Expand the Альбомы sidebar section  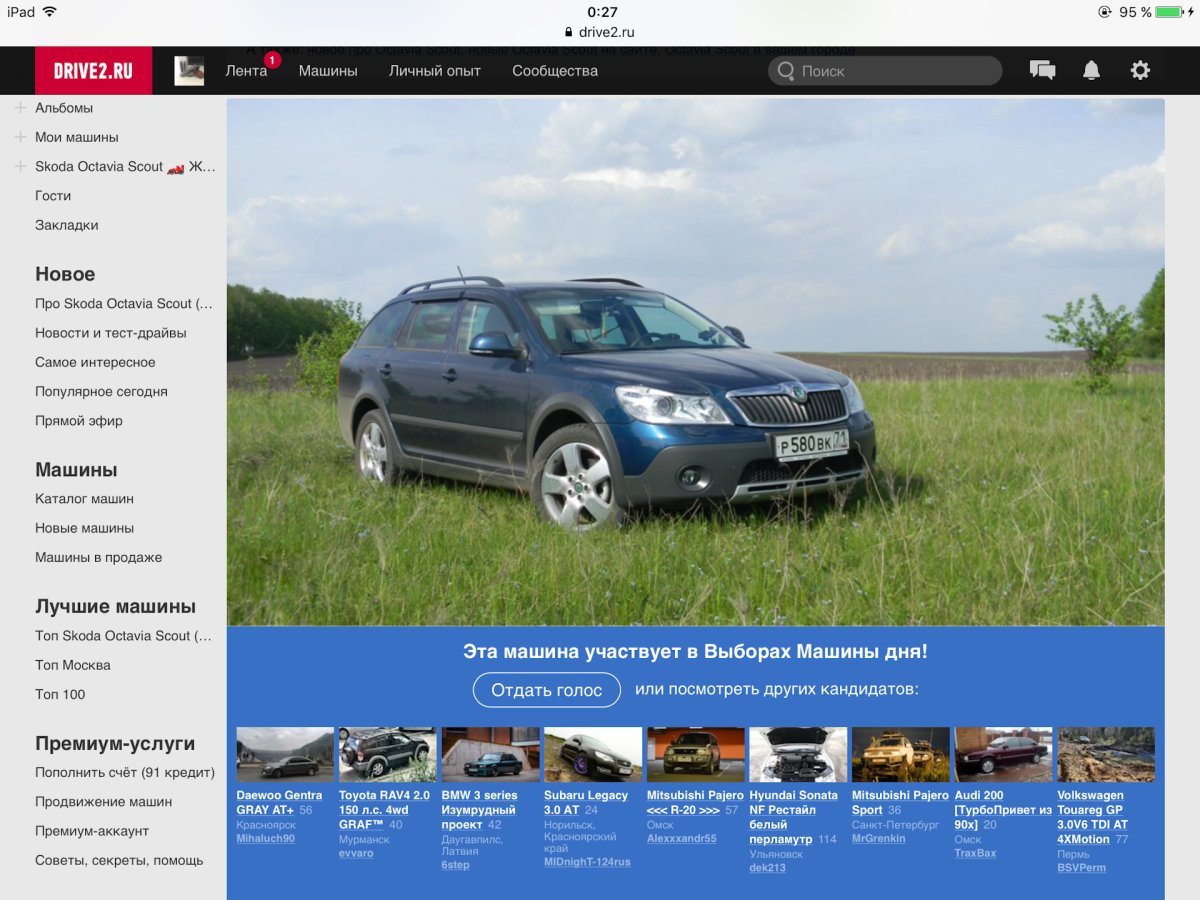(20, 108)
